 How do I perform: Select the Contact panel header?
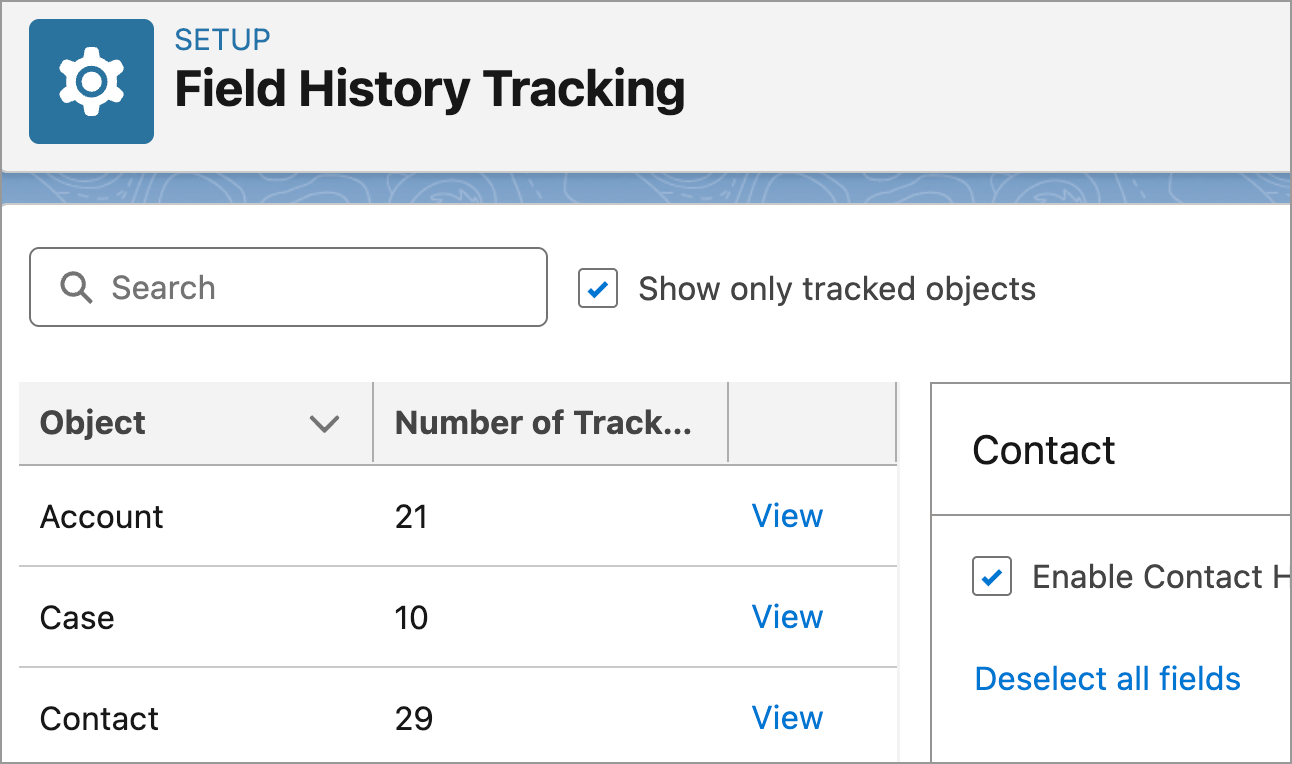coord(1044,451)
